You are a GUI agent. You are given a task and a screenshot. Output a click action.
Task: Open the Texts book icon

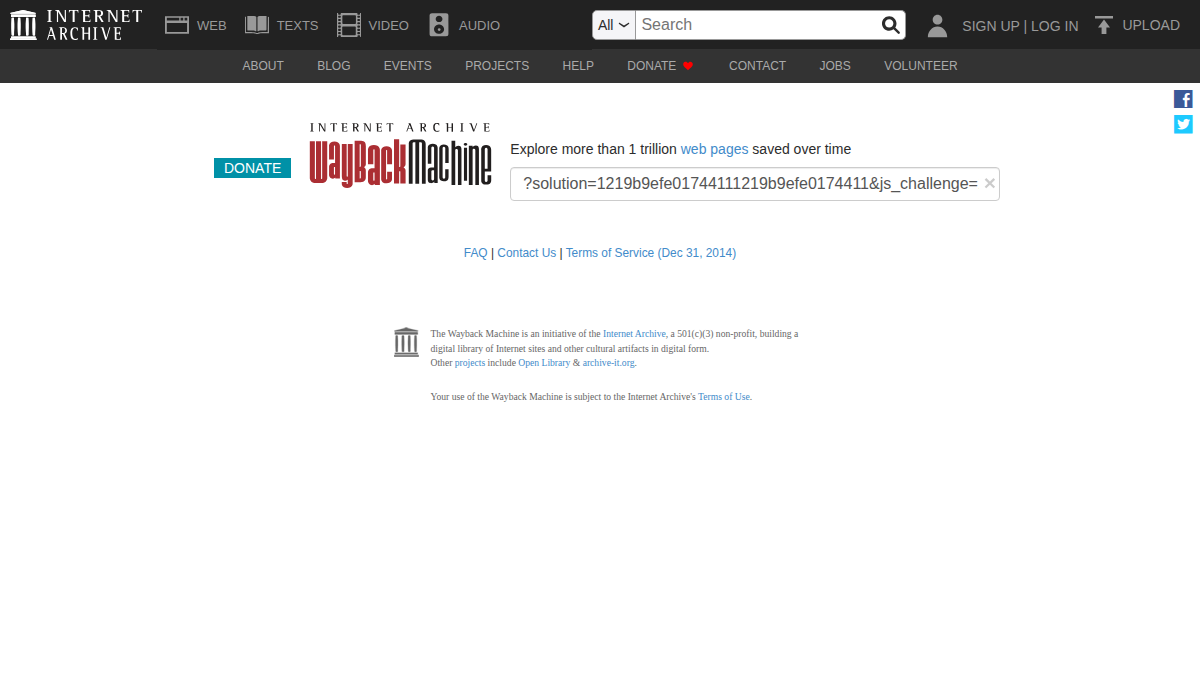click(257, 25)
